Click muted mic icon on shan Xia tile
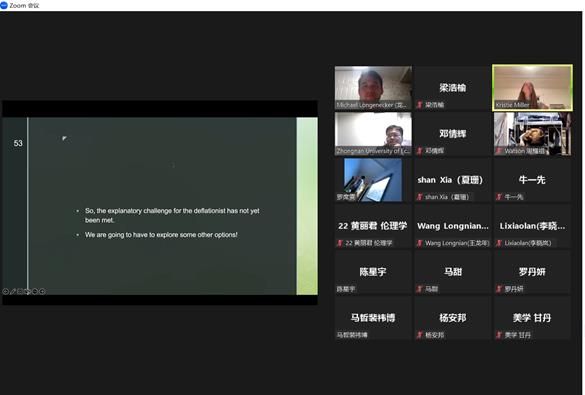 pyautogui.click(x=420, y=197)
